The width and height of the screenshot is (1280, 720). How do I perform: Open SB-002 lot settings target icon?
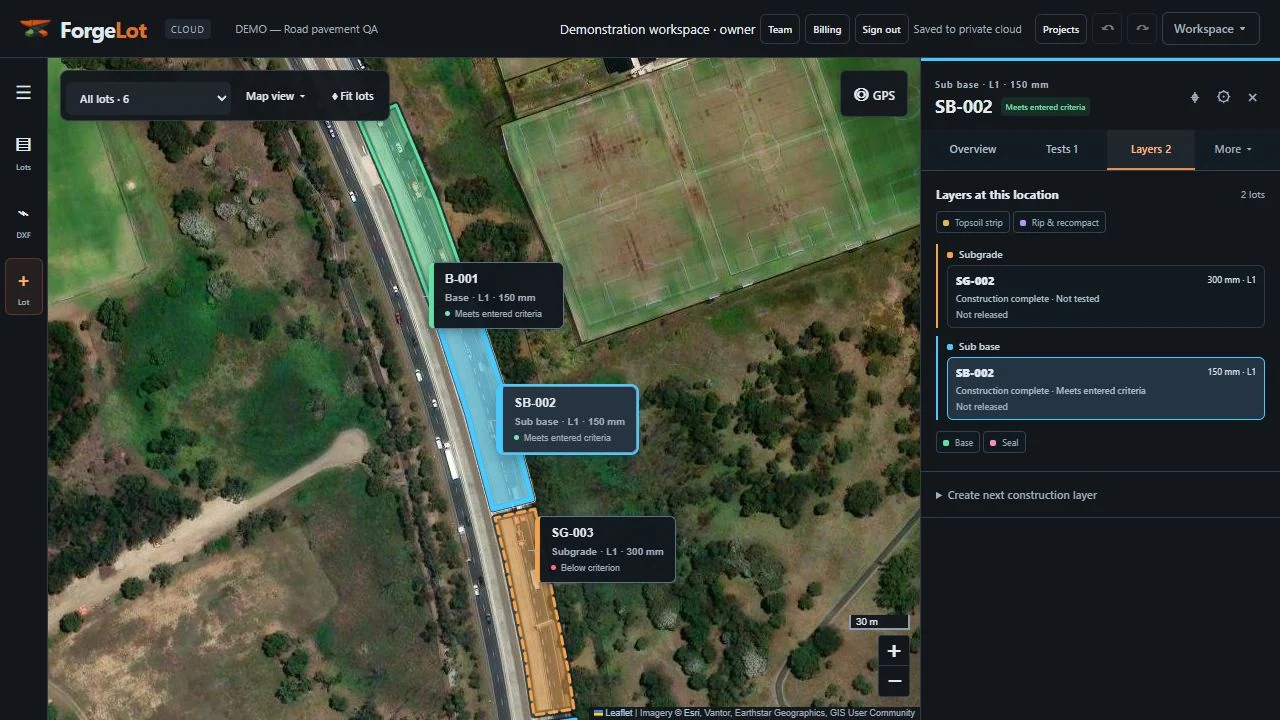(x=1223, y=97)
